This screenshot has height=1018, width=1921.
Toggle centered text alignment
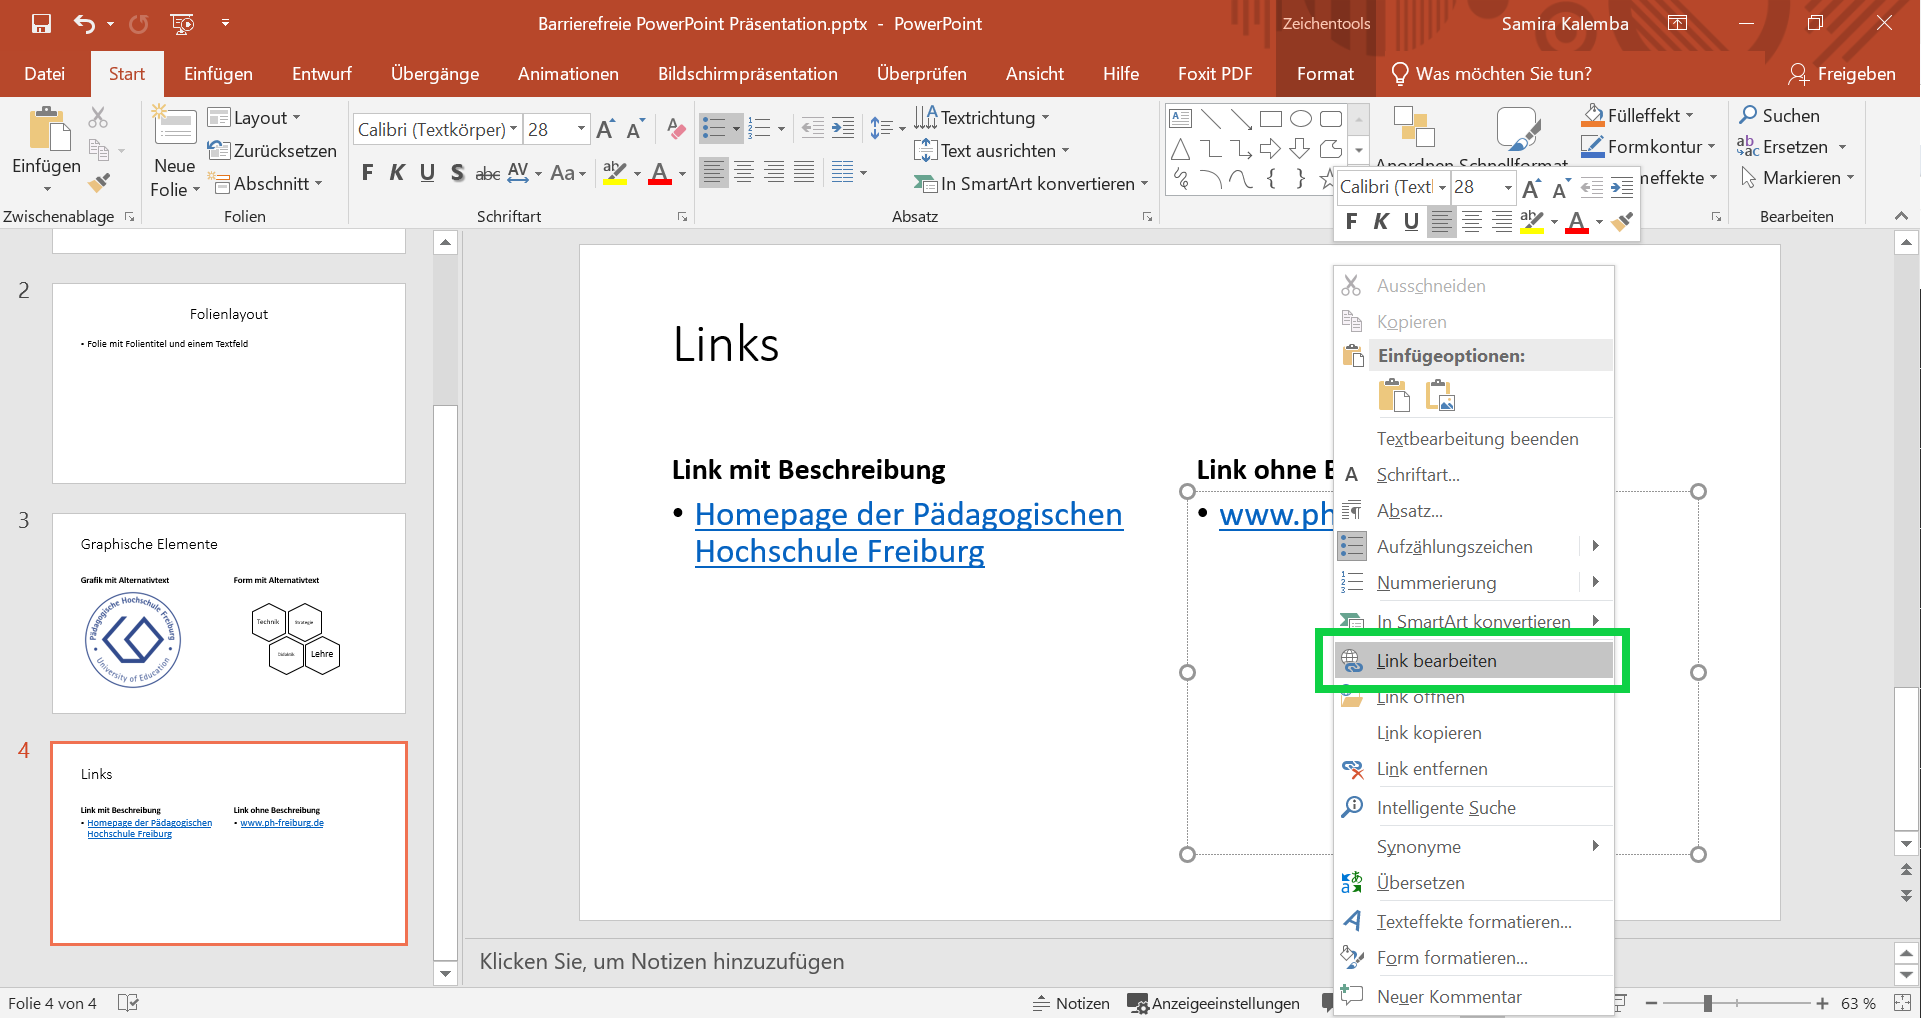pyautogui.click(x=744, y=172)
